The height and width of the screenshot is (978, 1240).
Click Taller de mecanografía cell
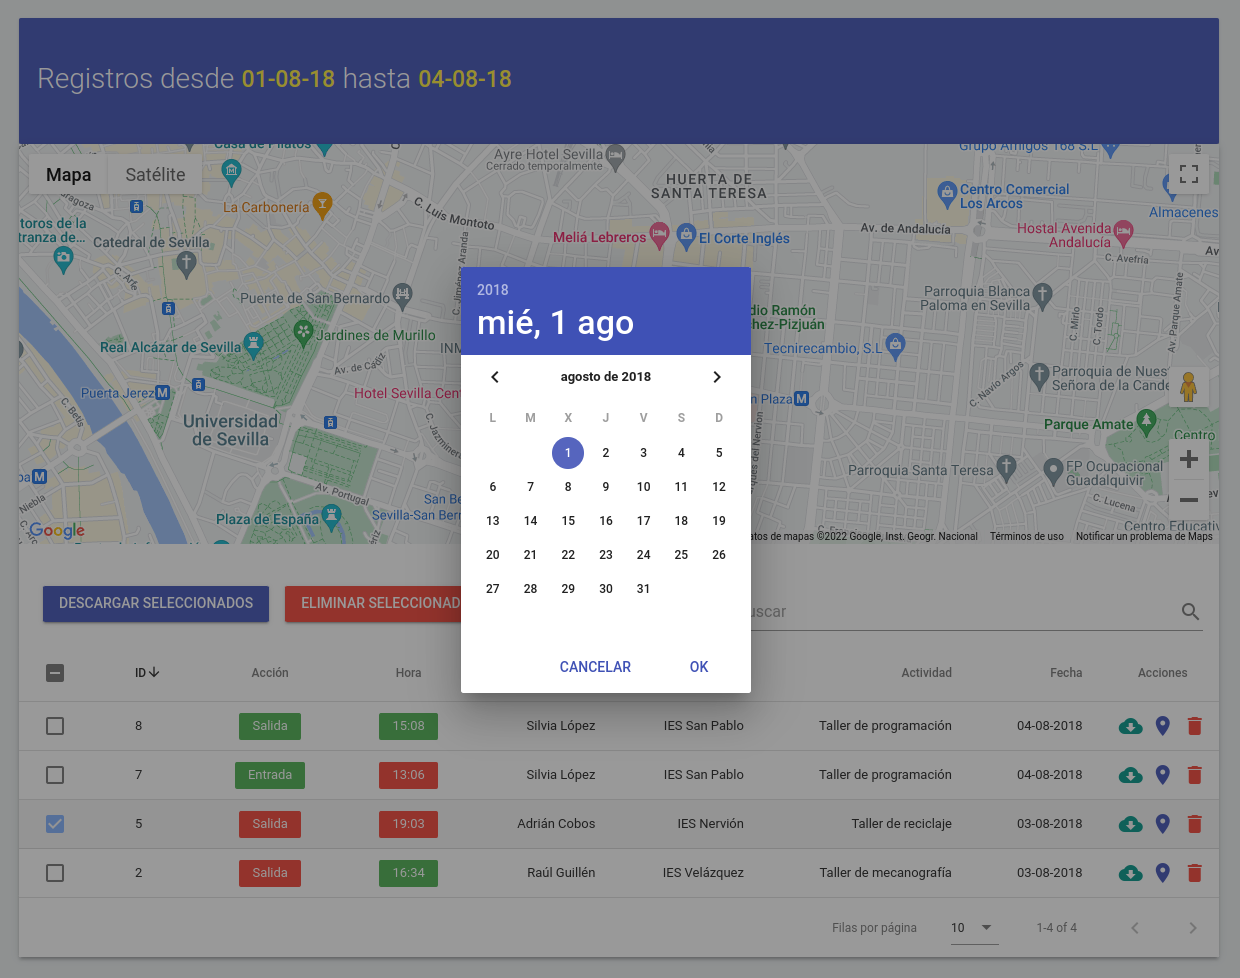pos(885,873)
